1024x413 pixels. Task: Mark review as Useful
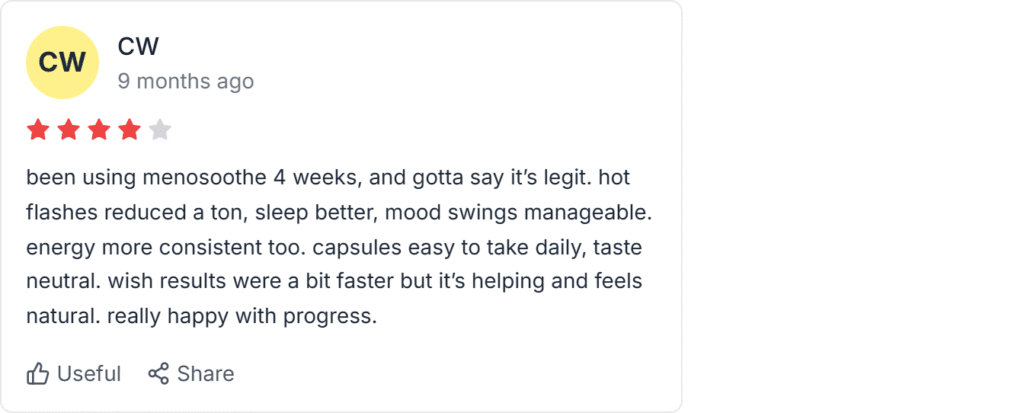pyautogui.click(x=73, y=374)
